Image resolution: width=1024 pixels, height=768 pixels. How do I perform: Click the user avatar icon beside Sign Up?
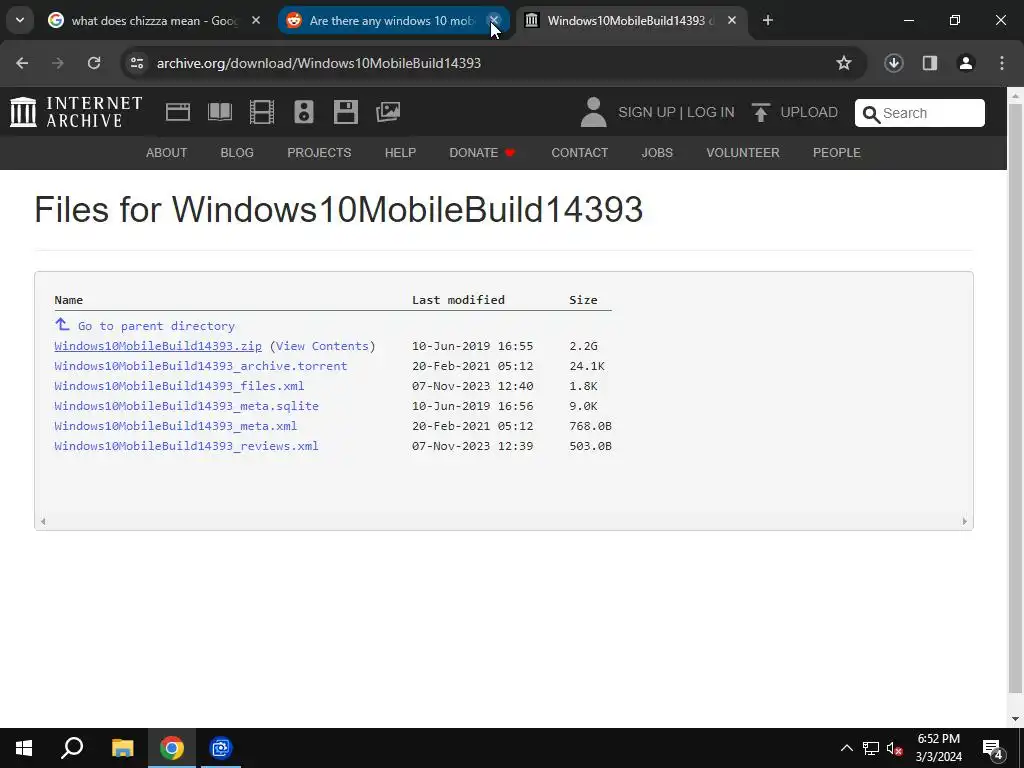593,112
